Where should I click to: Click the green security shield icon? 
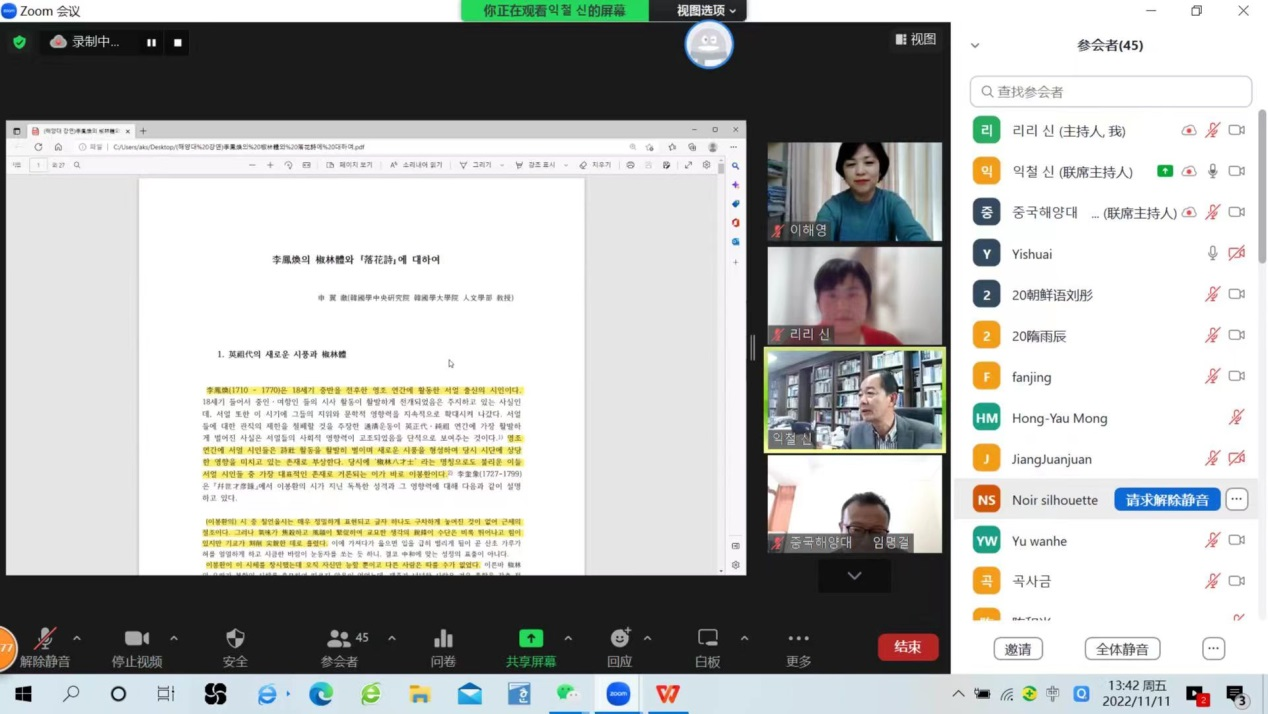(x=19, y=42)
